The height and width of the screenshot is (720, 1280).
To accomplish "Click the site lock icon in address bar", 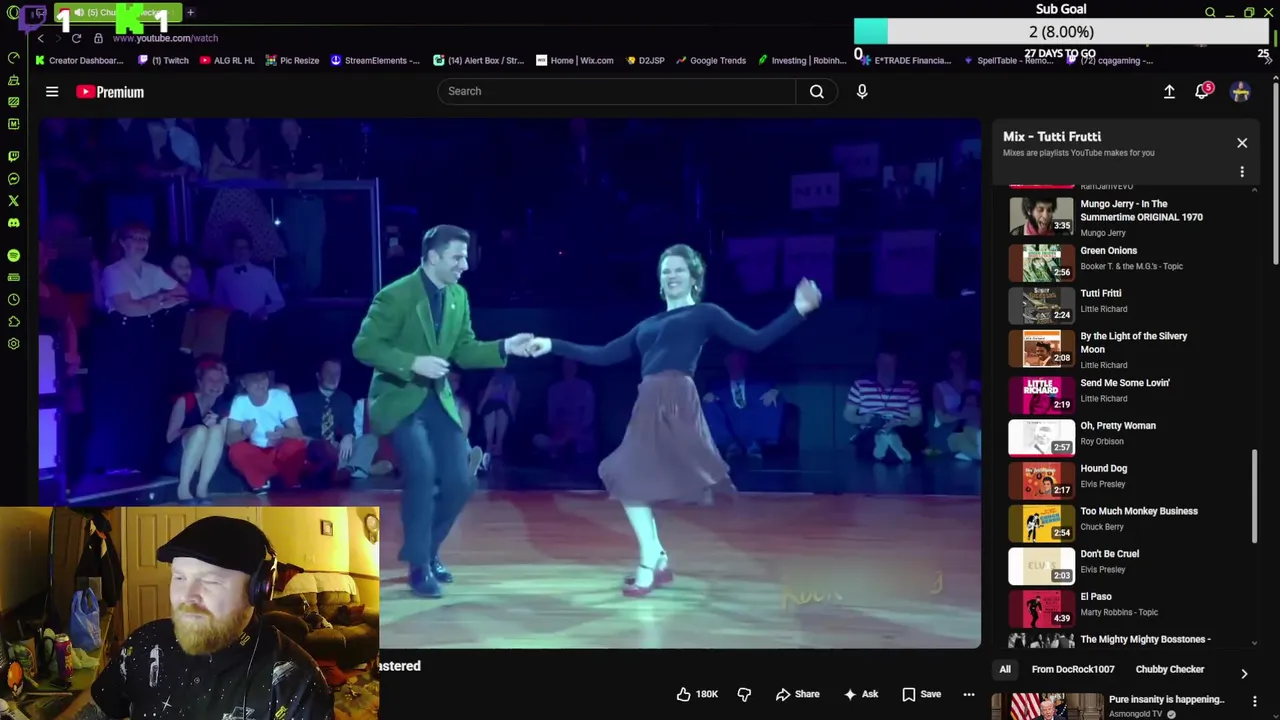I will point(98,38).
